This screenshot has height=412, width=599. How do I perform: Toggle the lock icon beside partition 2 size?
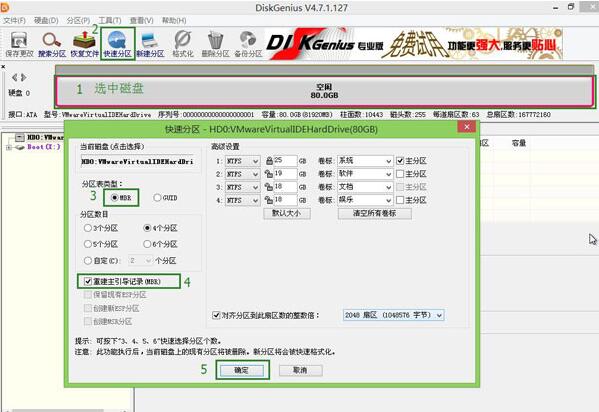tap(269, 174)
